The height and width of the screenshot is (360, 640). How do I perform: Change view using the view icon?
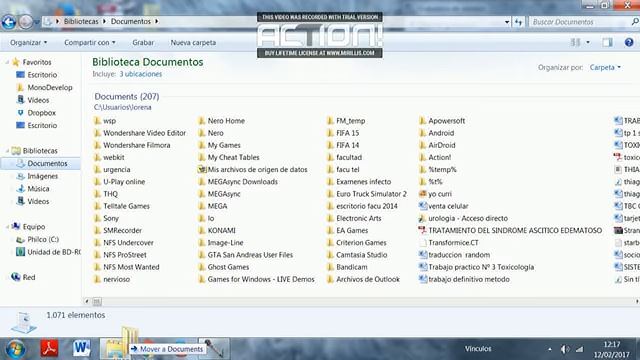pyautogui.click(x=576, y=42)
